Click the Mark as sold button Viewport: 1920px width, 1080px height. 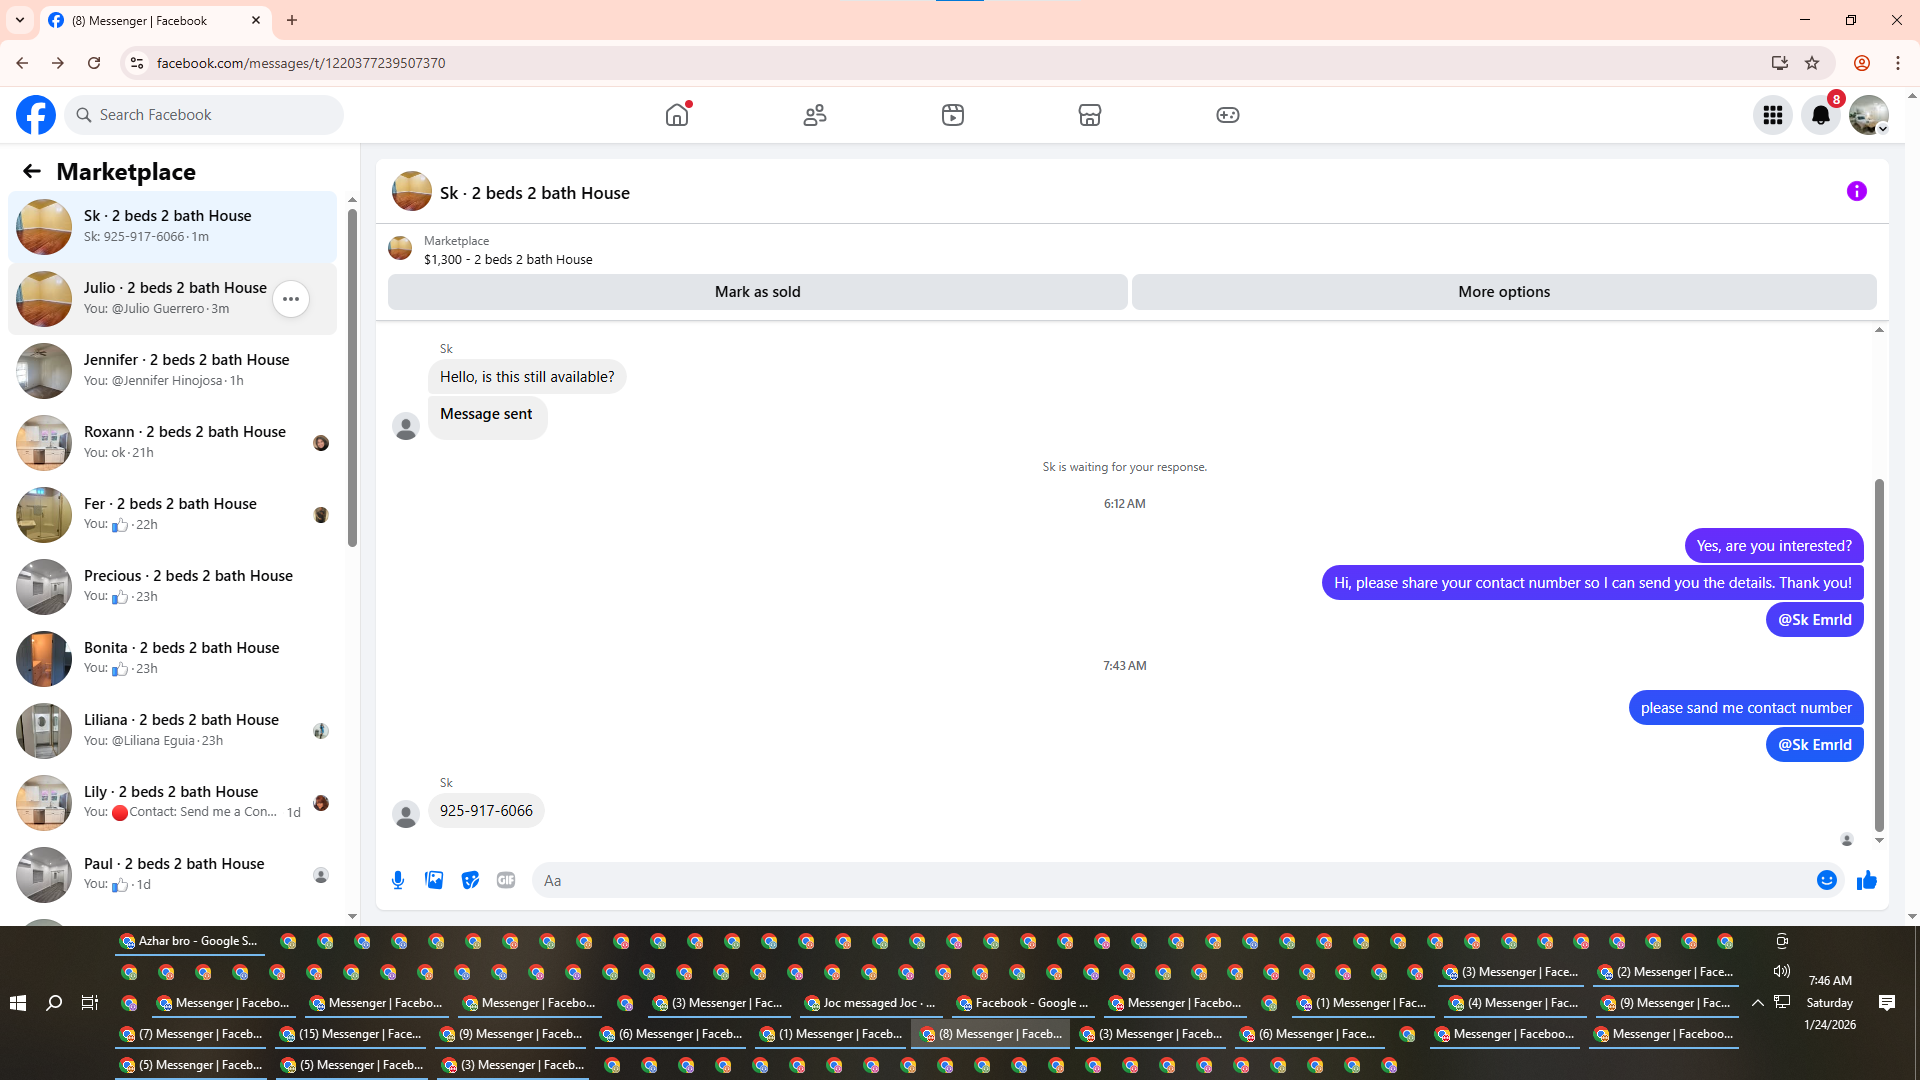pos(757,292)
